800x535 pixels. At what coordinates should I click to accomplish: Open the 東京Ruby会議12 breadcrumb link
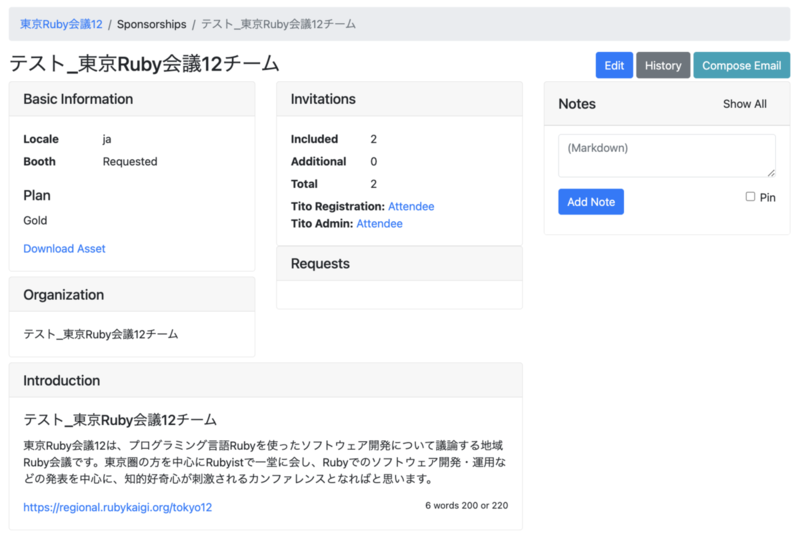[61, 24]
